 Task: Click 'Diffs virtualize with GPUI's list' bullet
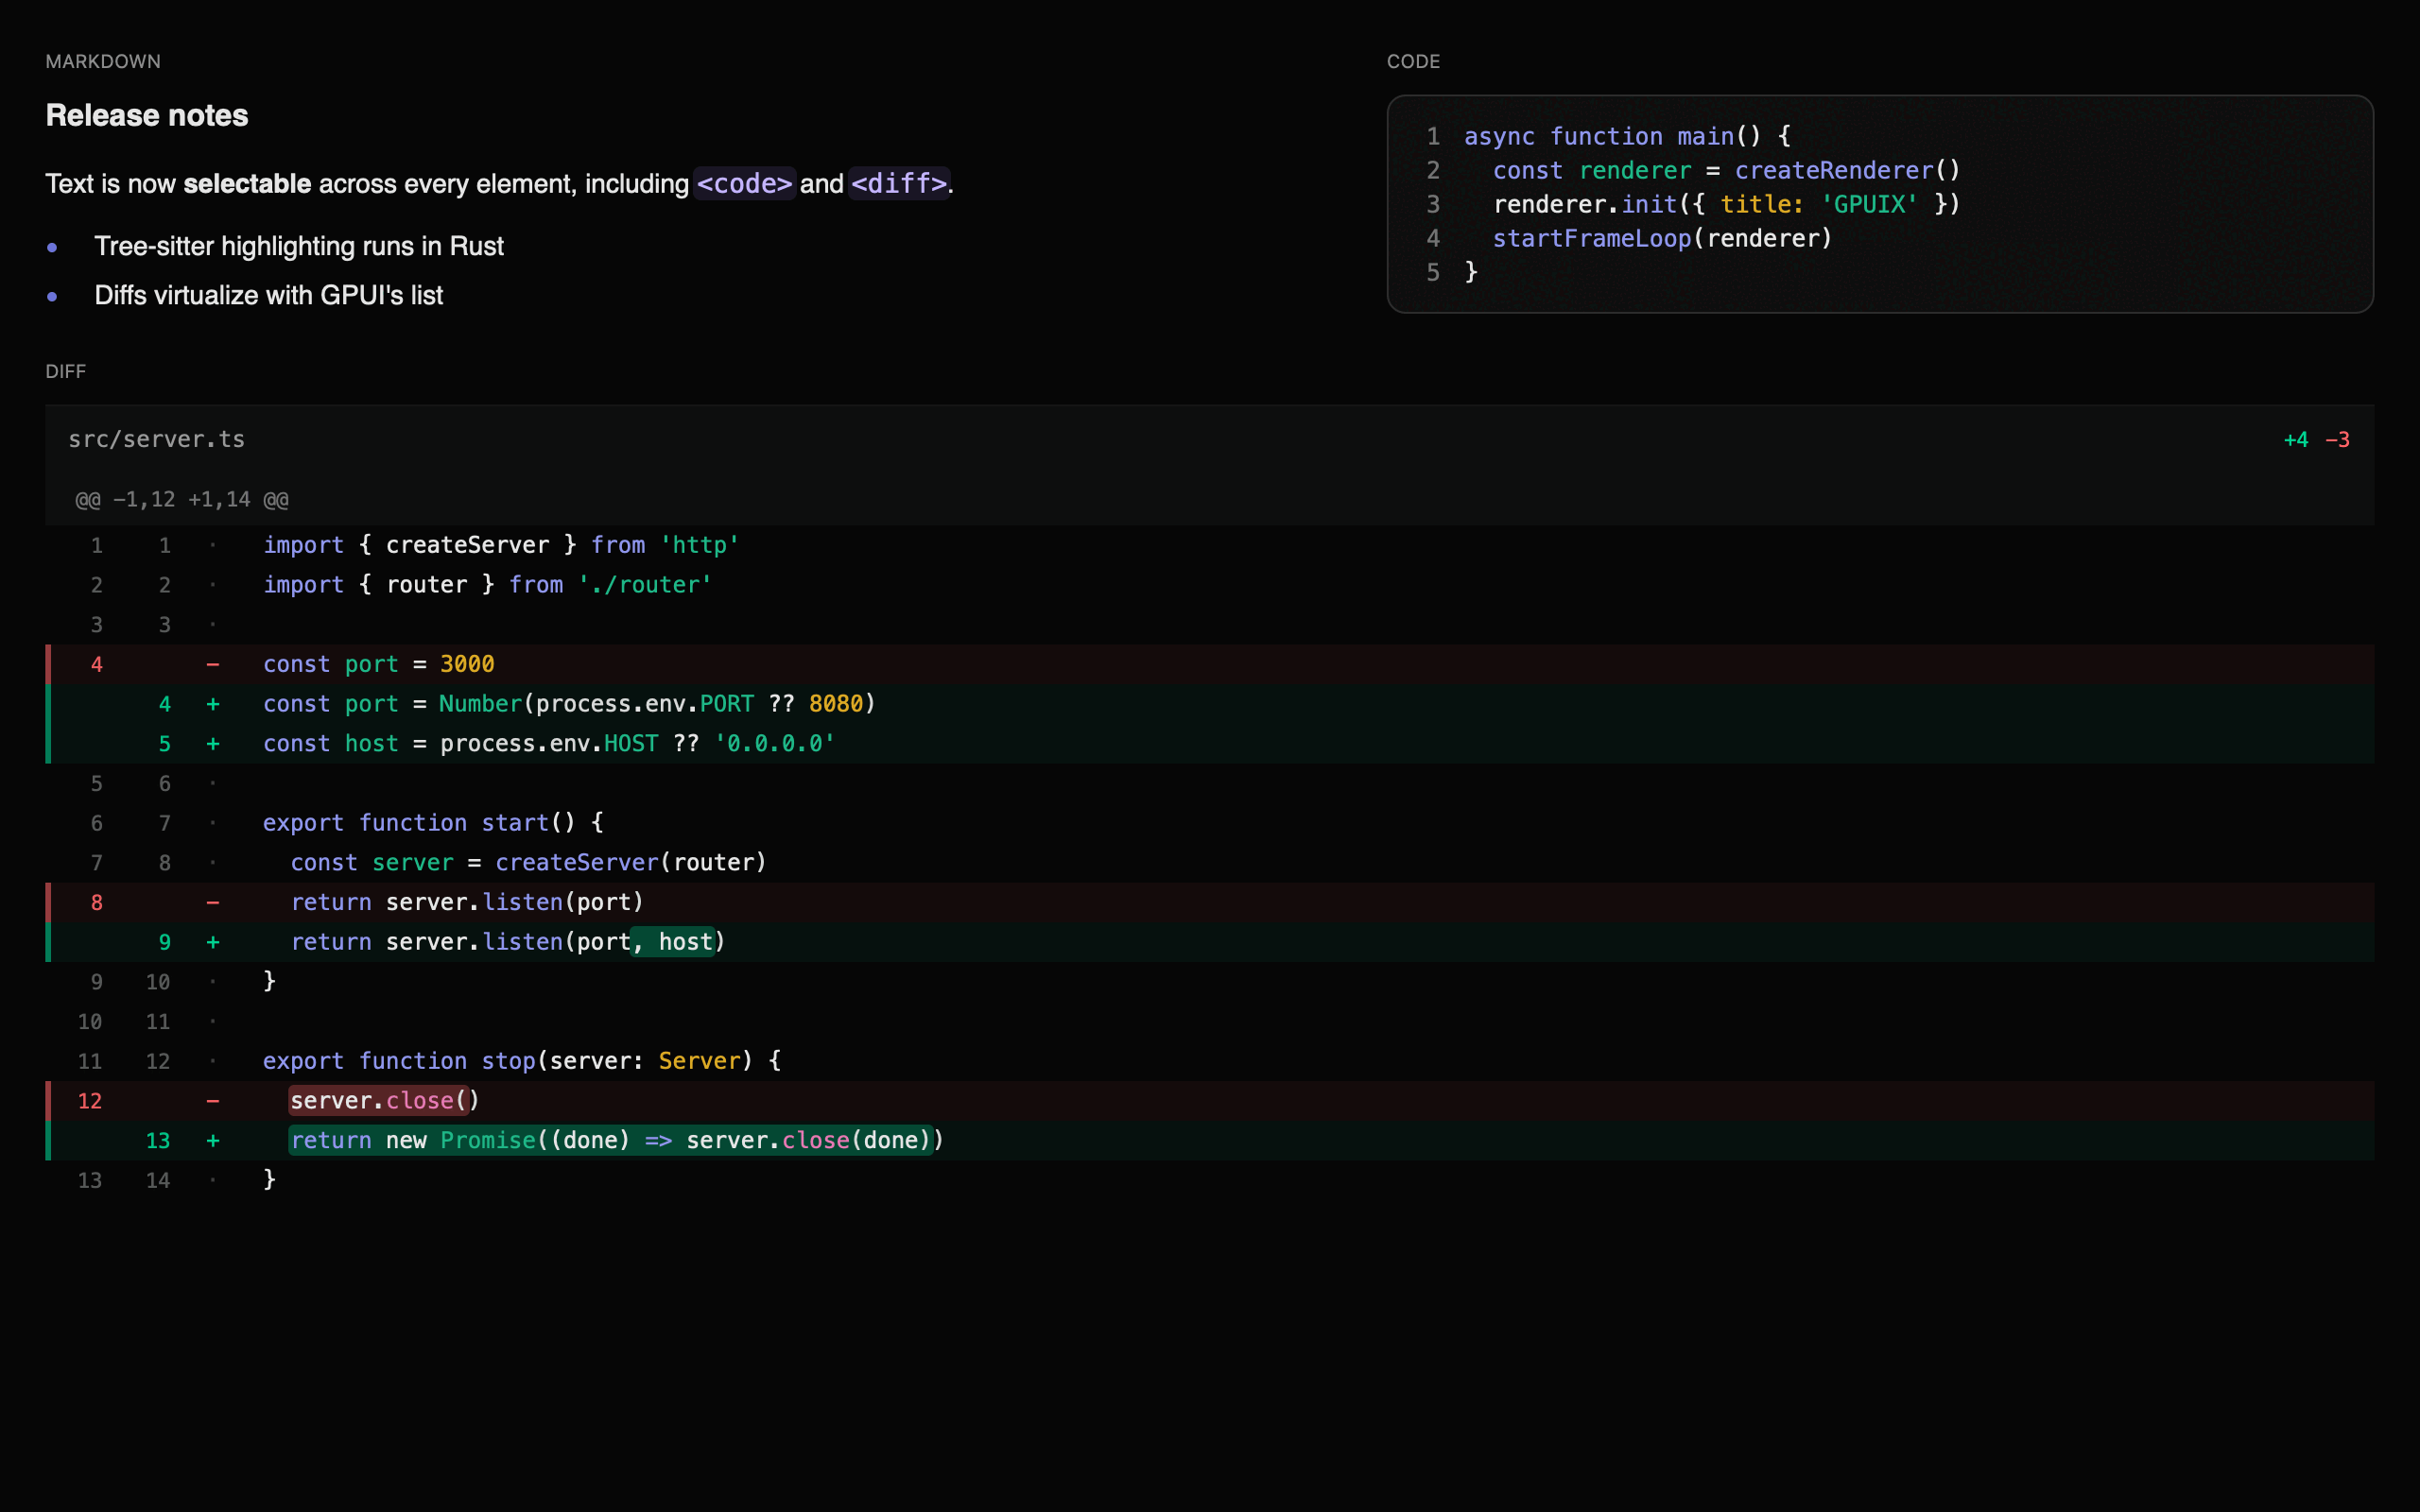(268, 295)
